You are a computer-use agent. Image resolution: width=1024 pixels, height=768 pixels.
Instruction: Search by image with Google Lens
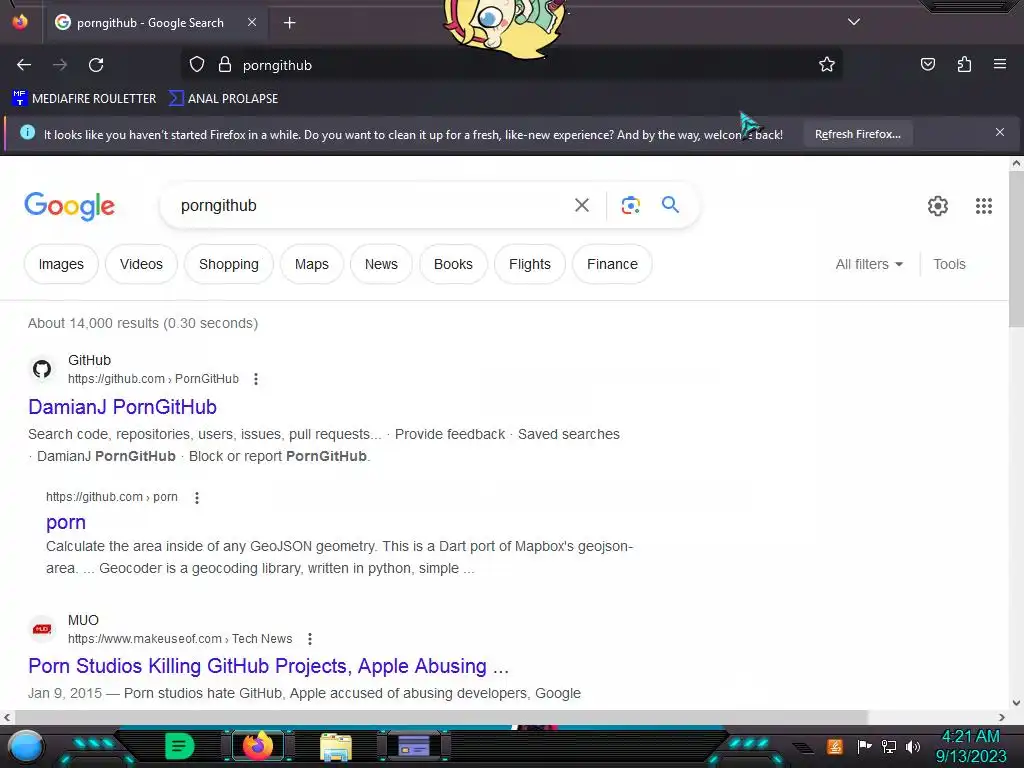(x=630, y=205)
